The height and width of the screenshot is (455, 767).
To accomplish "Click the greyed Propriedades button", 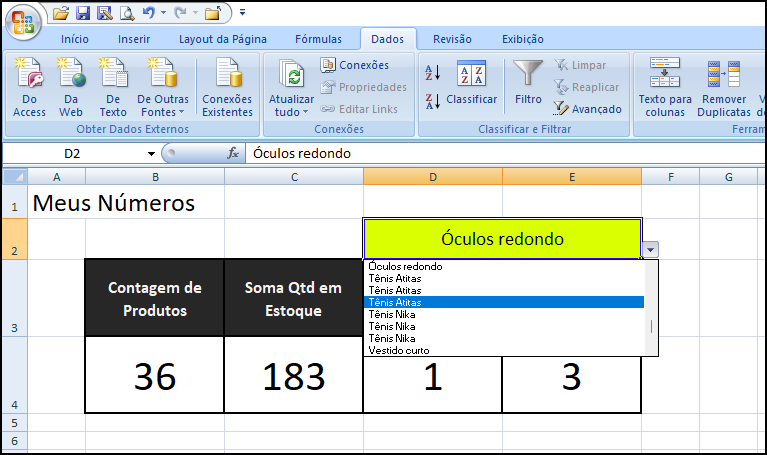I will (x=363, y=87).
